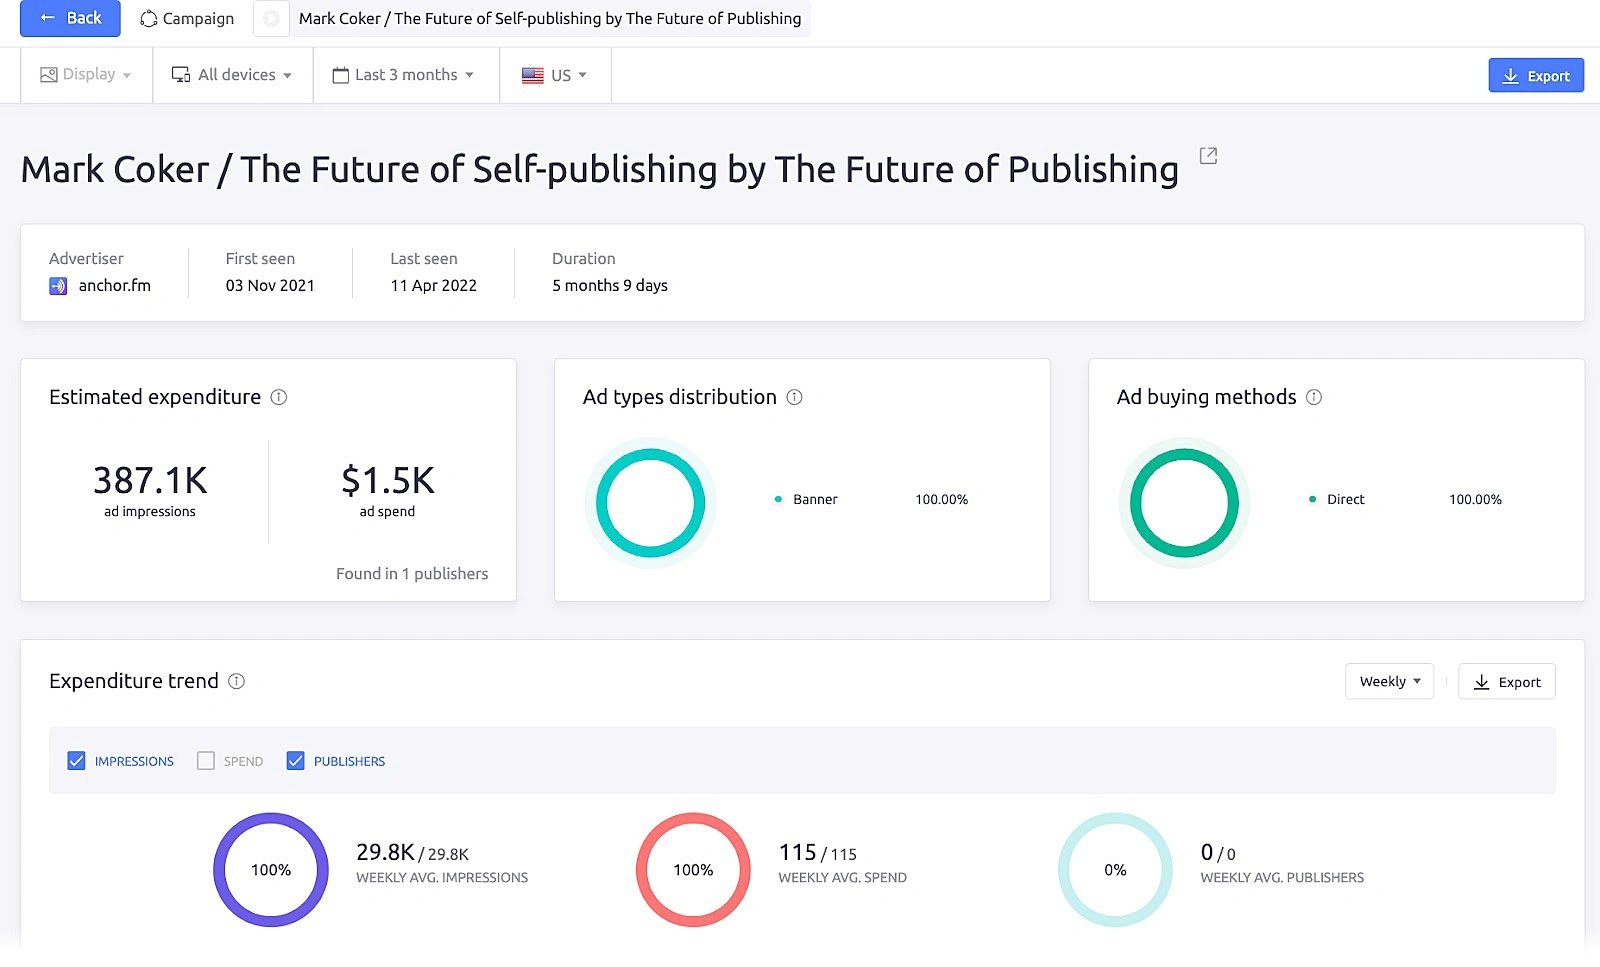Export the Expenditure trend data
This screenshot has height=967, width=1600.
1507,681
